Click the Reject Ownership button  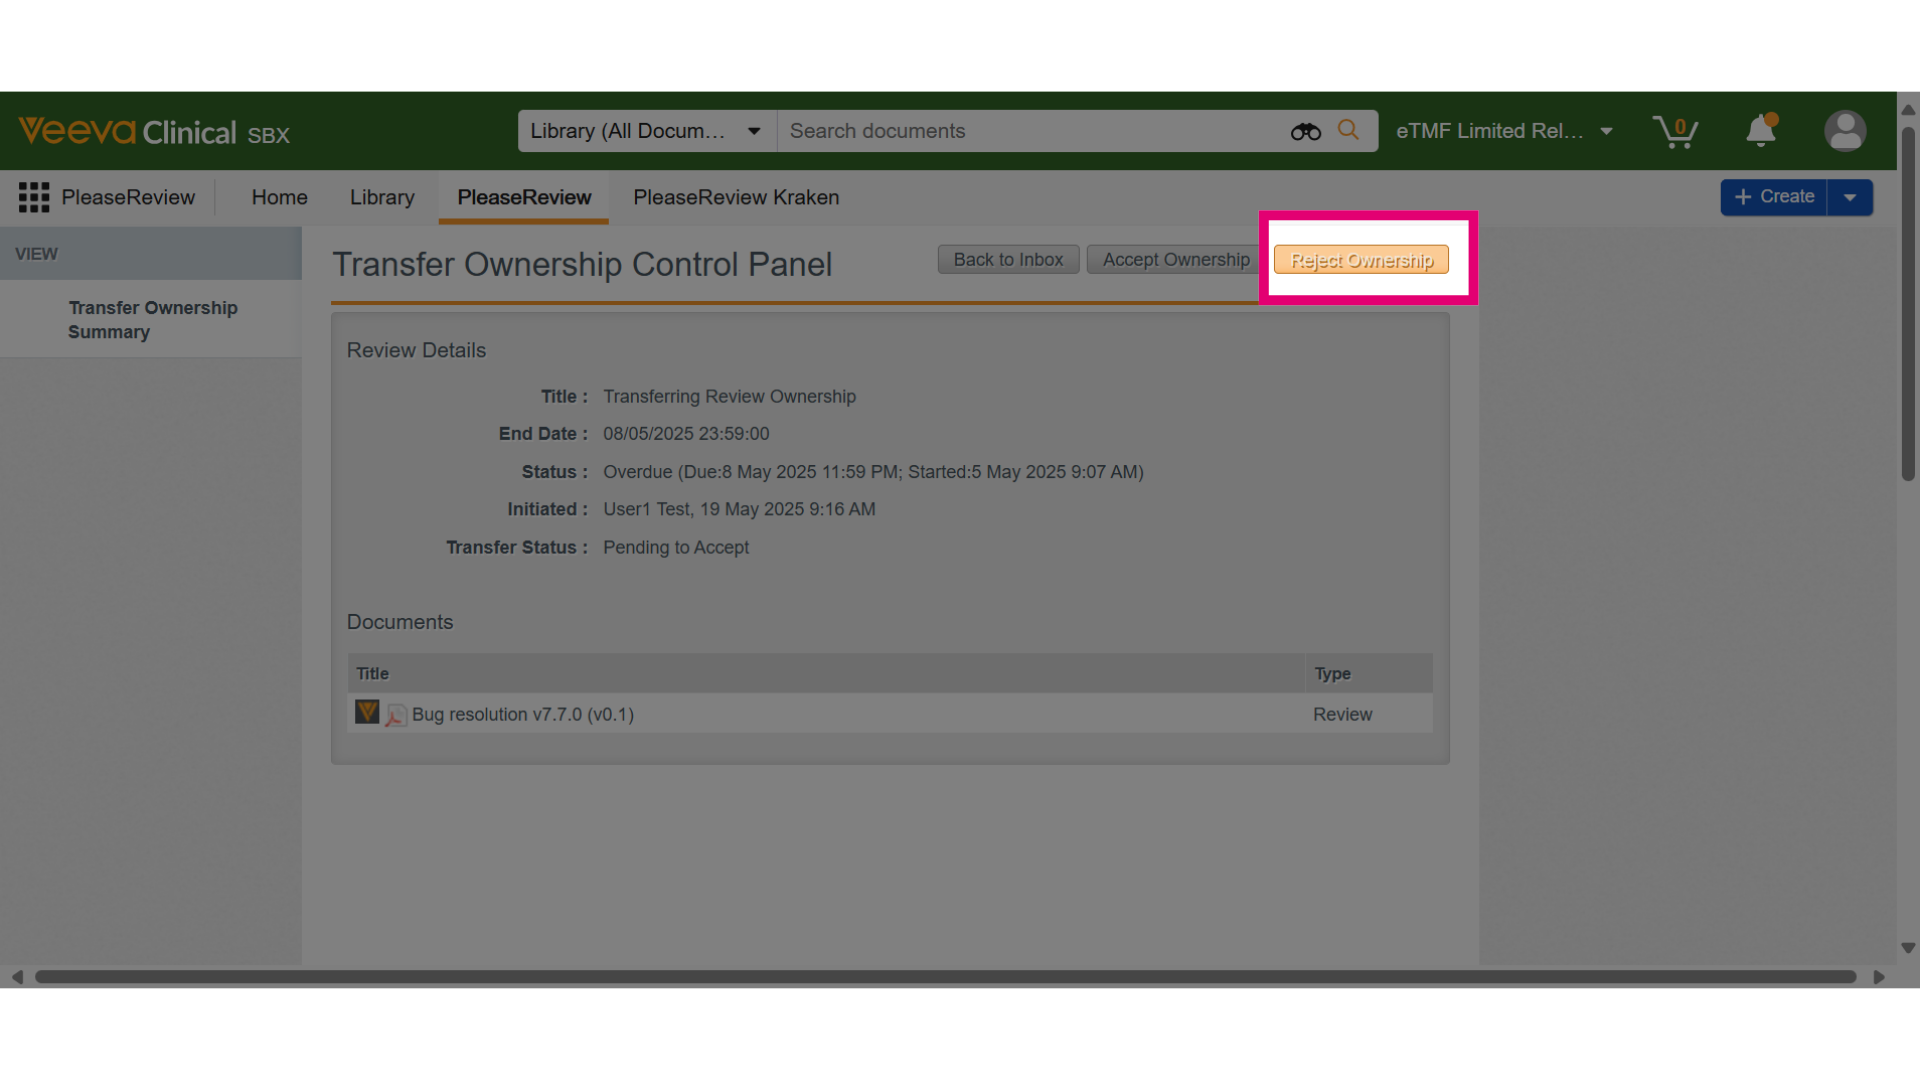tap(1361, 260)
